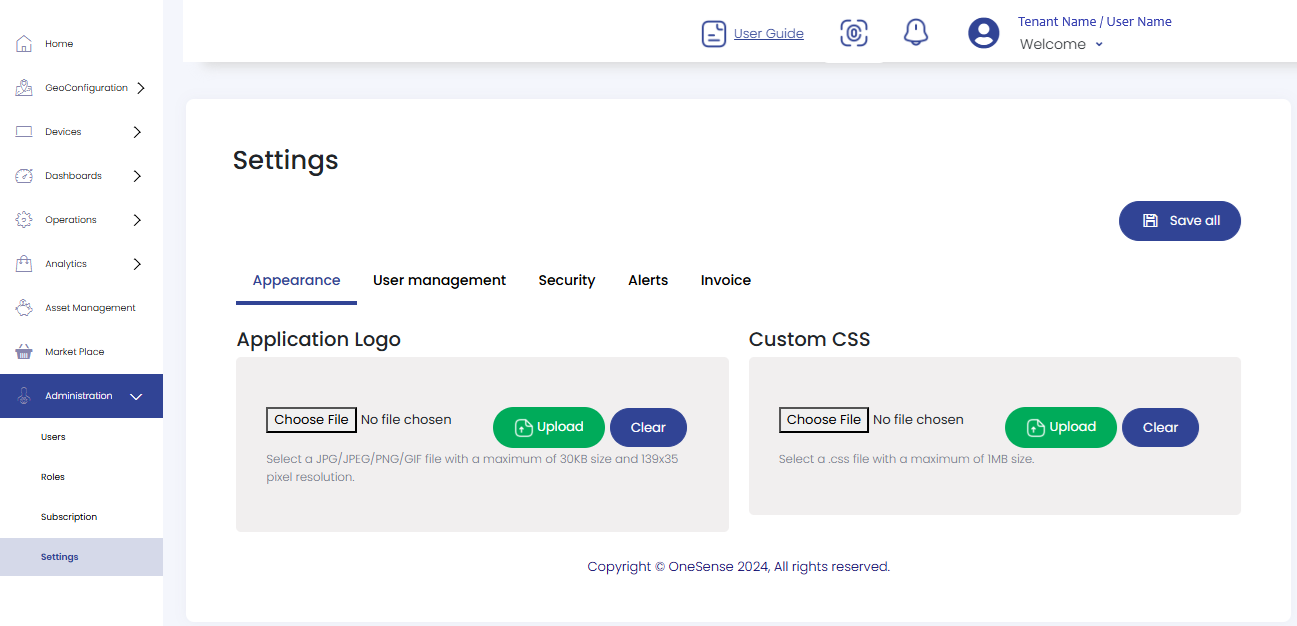This screenshot has width=1297, height=626.
Task: Expand the Devices submenu arrow
Action: click(x=137, y=132)
